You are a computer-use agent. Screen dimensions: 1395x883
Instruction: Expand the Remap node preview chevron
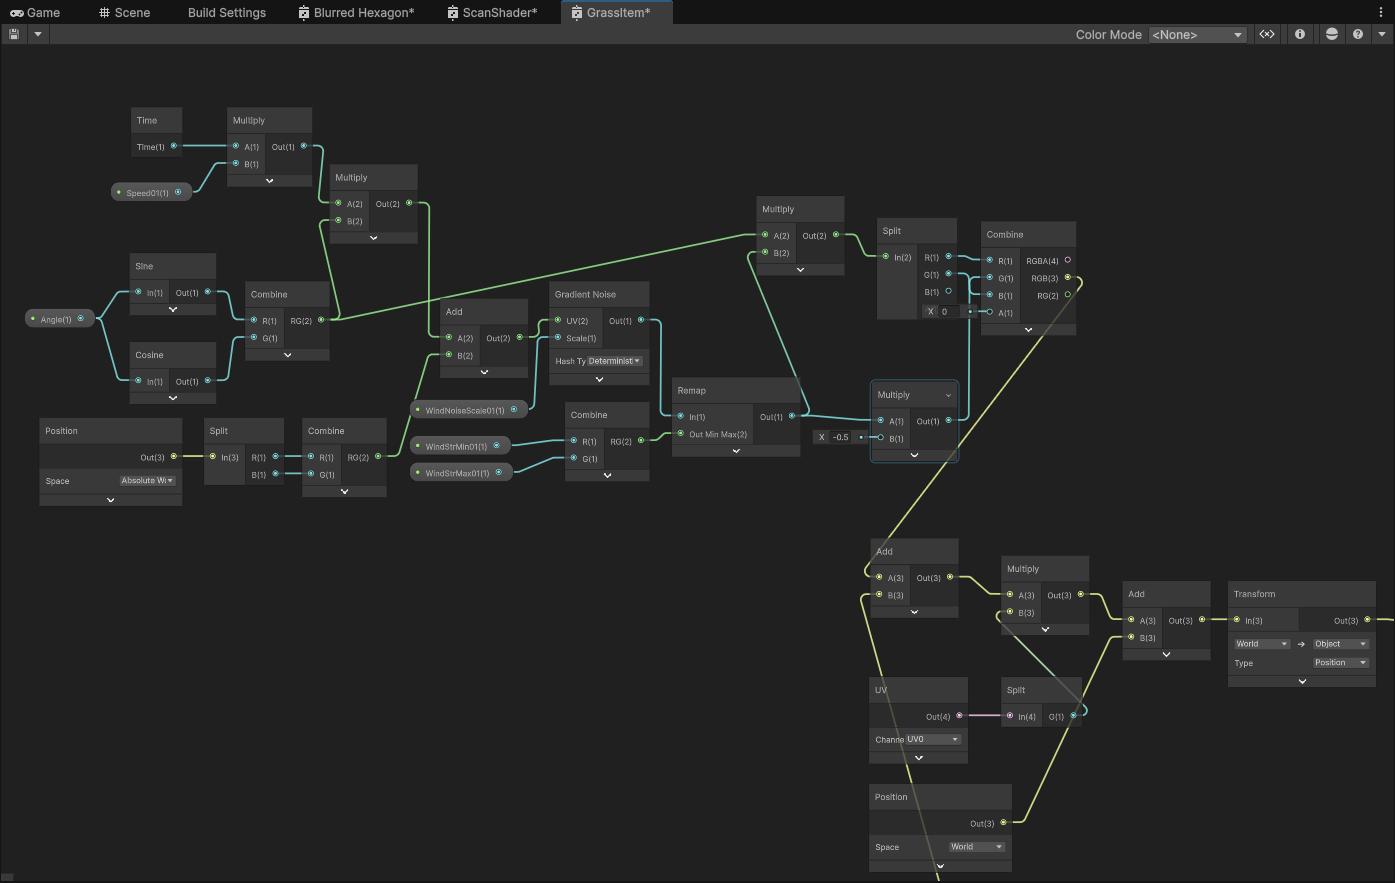(x=736, y=451)
